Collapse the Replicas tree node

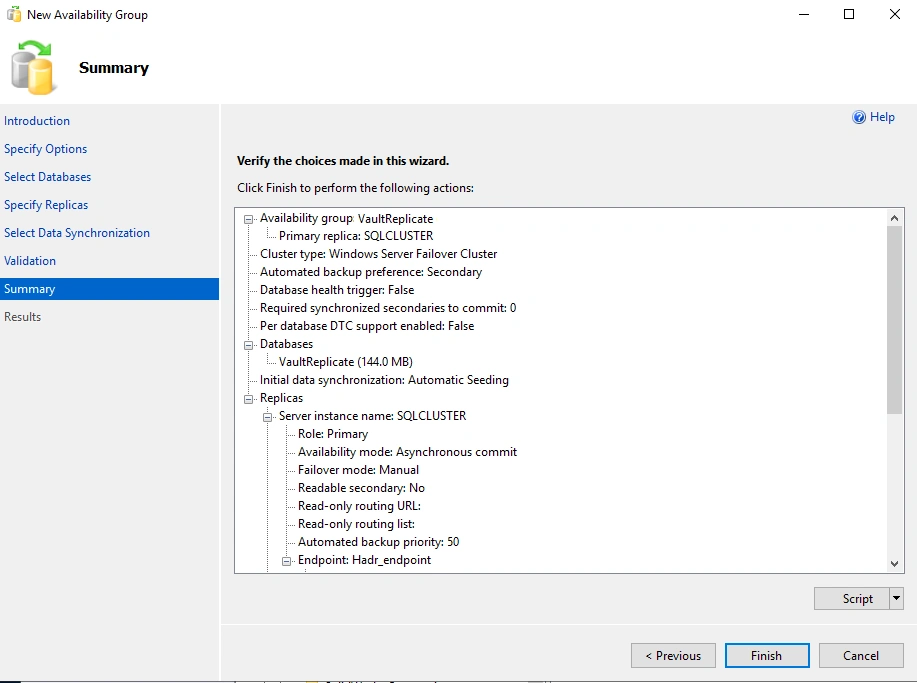click(x=249, y=398)
